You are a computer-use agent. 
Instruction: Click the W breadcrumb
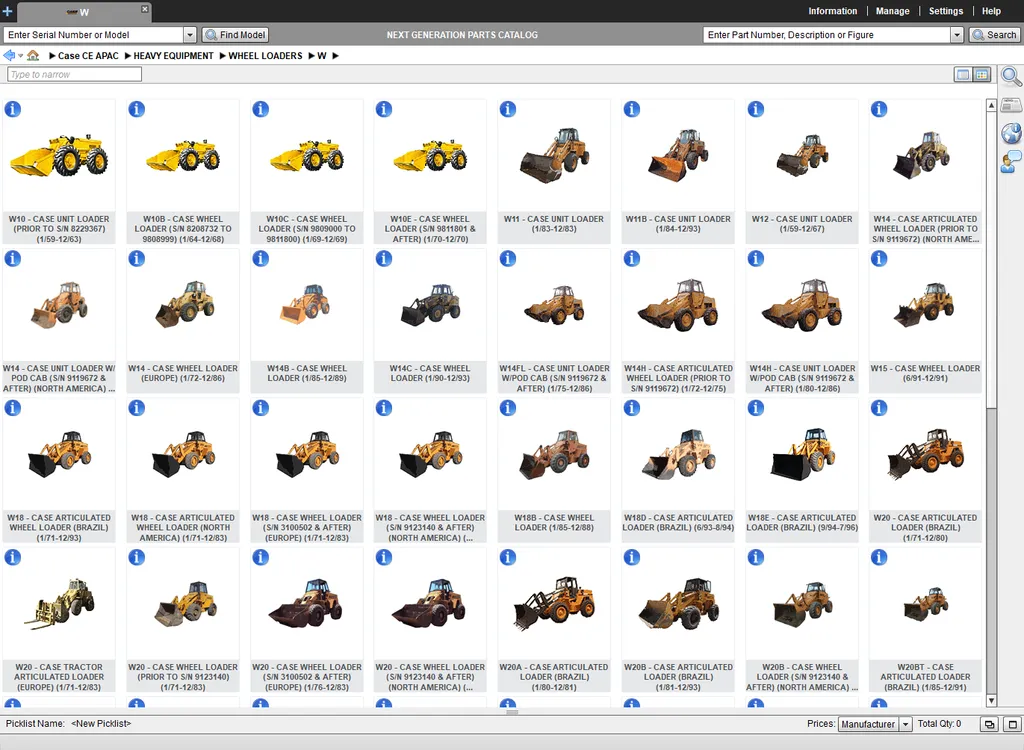(322, 56)
